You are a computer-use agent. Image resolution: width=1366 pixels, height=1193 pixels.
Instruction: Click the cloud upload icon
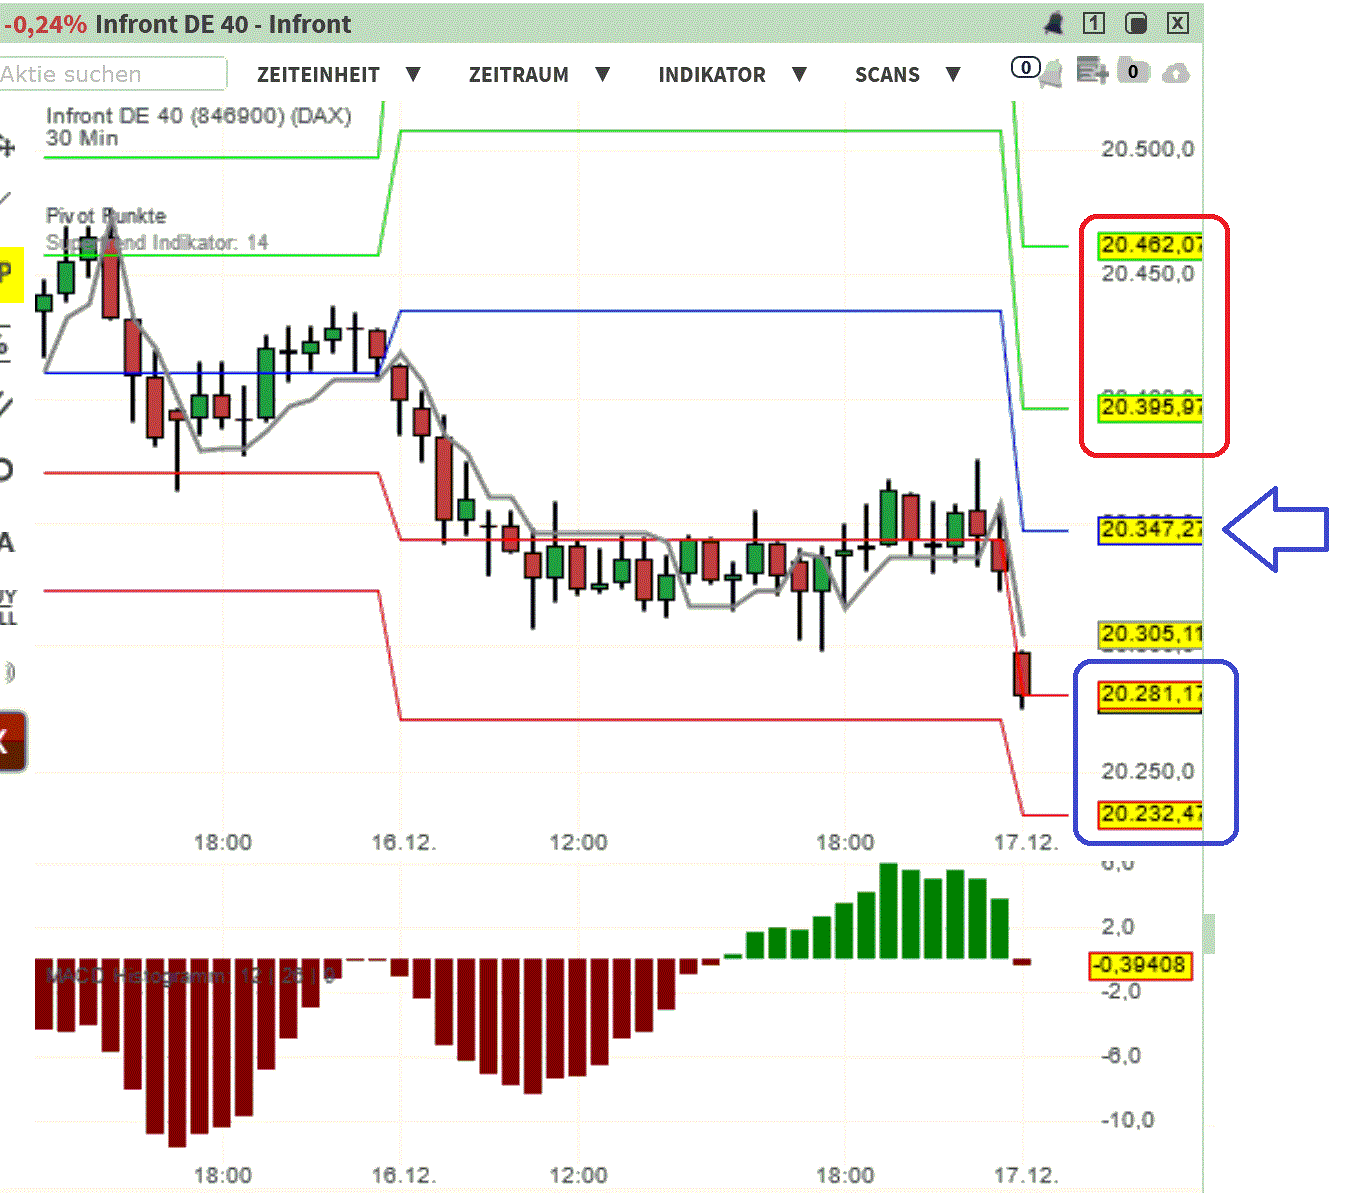tap(1176, 74)
